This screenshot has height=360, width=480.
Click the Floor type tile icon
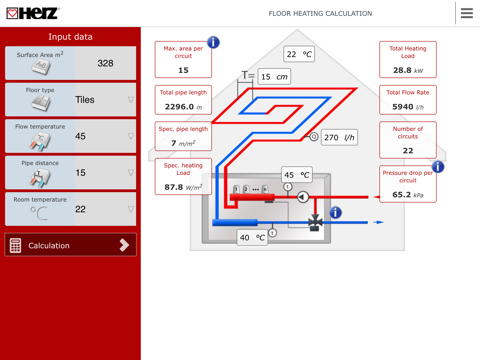(x=41, y=103)
